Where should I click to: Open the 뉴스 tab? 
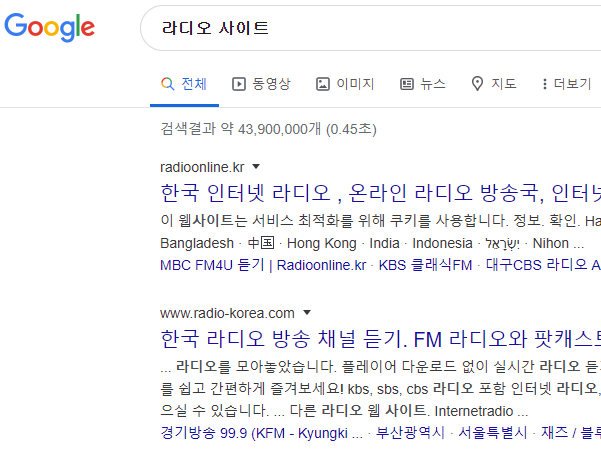[423, 84]
